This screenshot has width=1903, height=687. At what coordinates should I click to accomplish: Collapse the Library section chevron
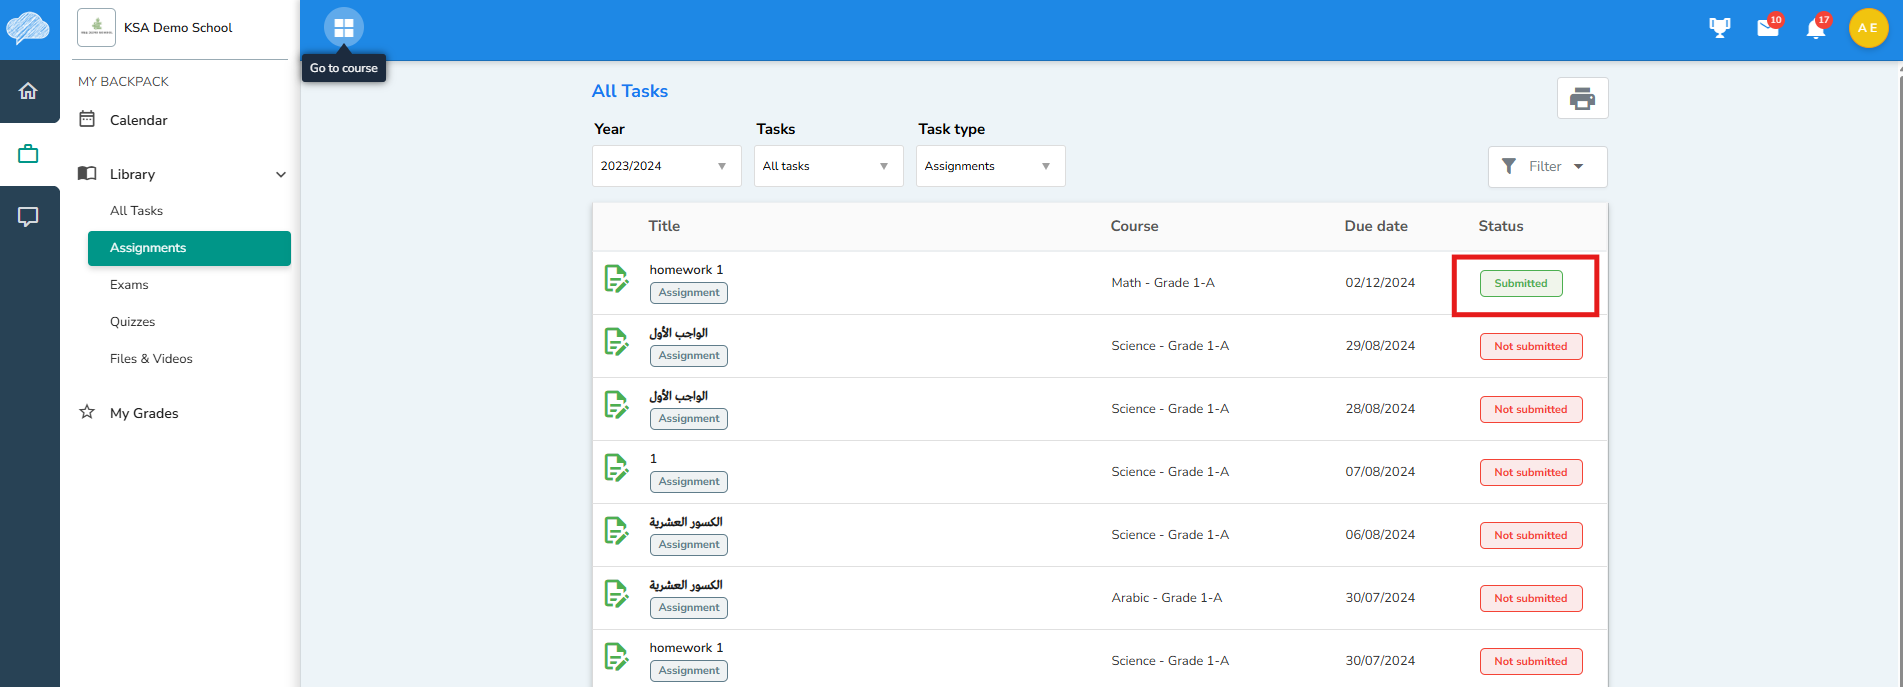pyautogui.click(x=281, y=175)
